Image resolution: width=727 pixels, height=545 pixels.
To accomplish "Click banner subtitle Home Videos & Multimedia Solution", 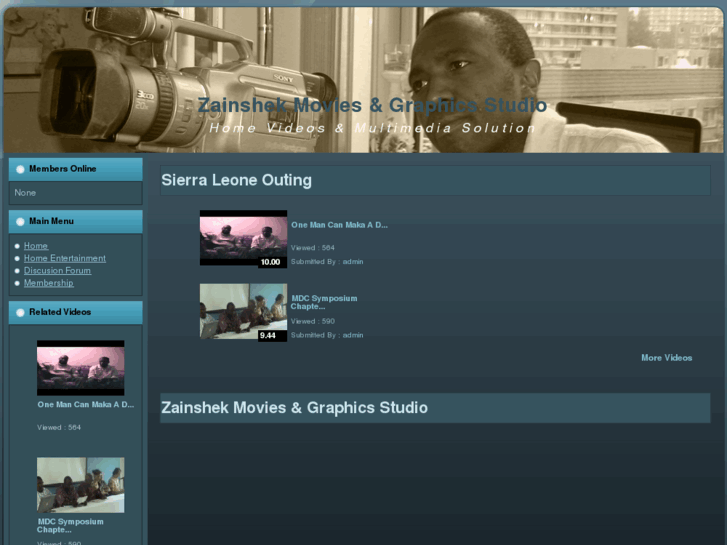I will tap(372, 128).
